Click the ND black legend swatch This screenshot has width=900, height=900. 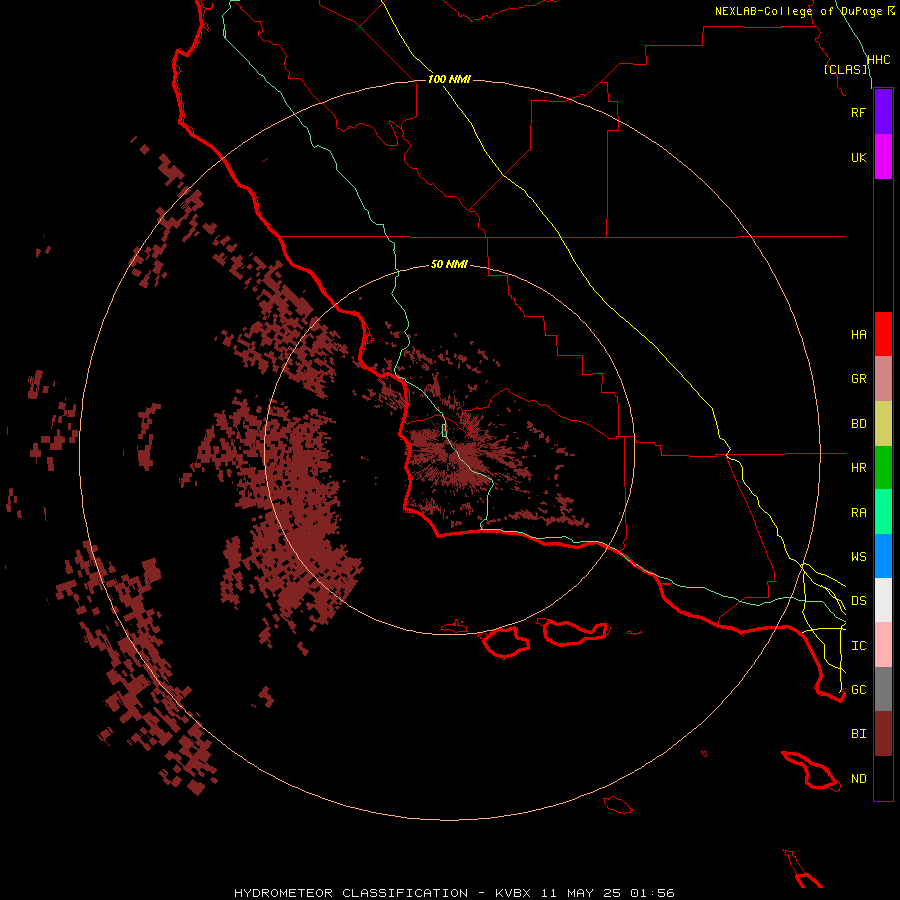coord(883,778)
